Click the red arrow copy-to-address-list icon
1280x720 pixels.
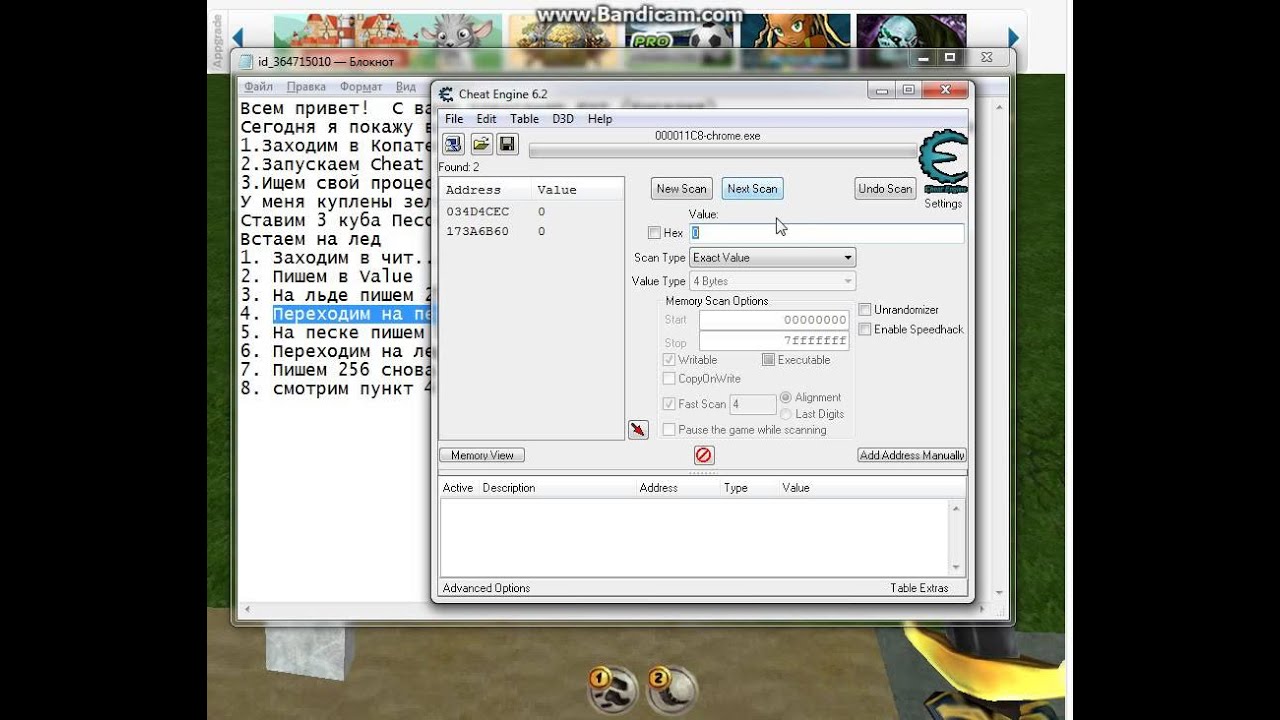[x=638, y=429]
